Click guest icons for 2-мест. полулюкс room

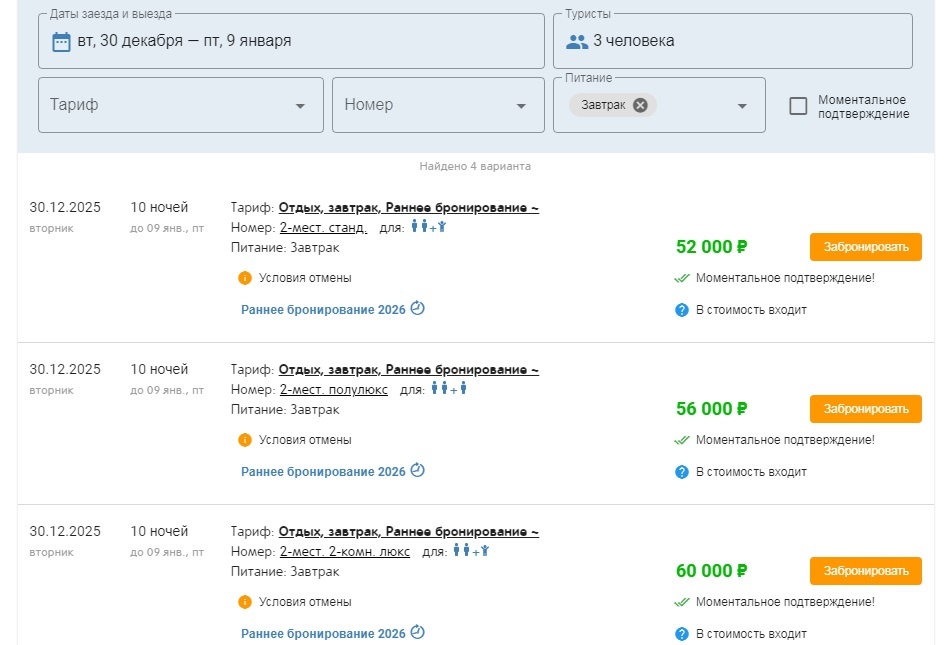tap(449, 388)
